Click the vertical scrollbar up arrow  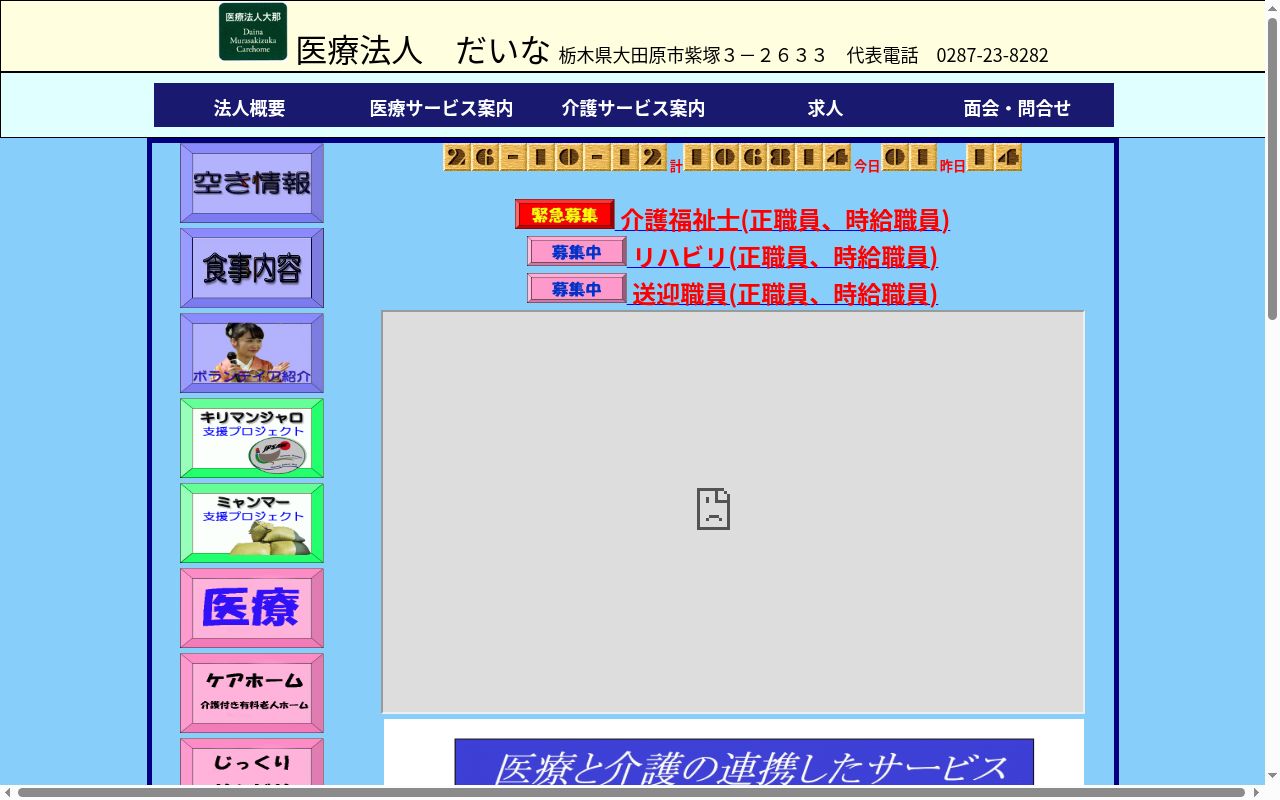(x=1272, y=7)
